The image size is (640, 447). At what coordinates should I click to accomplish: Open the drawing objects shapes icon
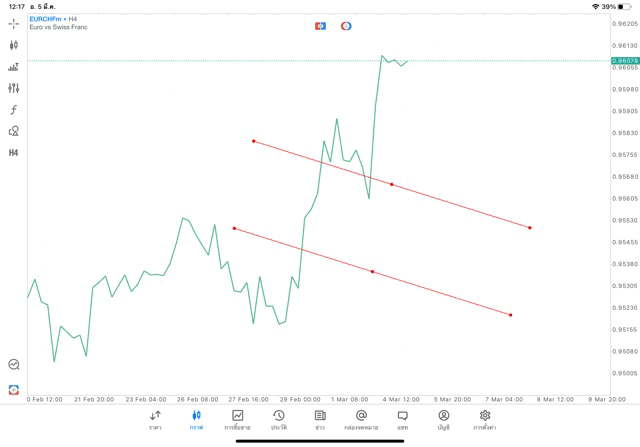pos(14,131)
